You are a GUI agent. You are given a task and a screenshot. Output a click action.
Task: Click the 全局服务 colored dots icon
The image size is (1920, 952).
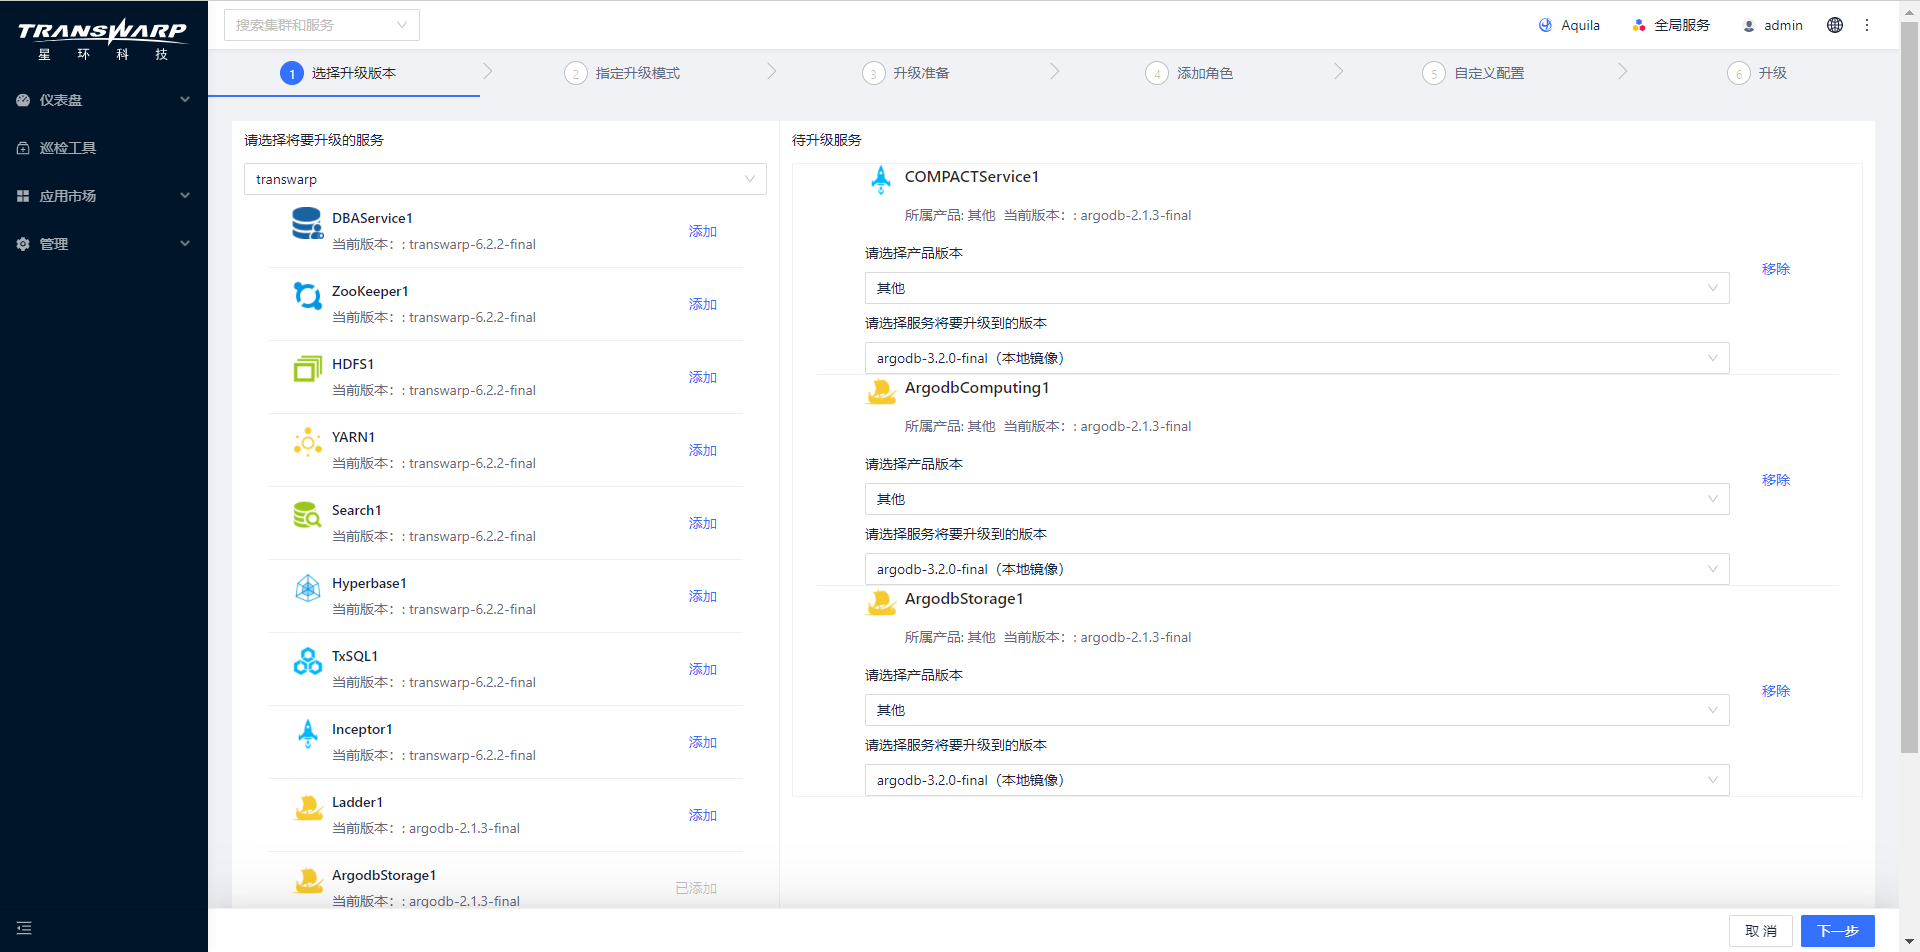(1639, 25)
